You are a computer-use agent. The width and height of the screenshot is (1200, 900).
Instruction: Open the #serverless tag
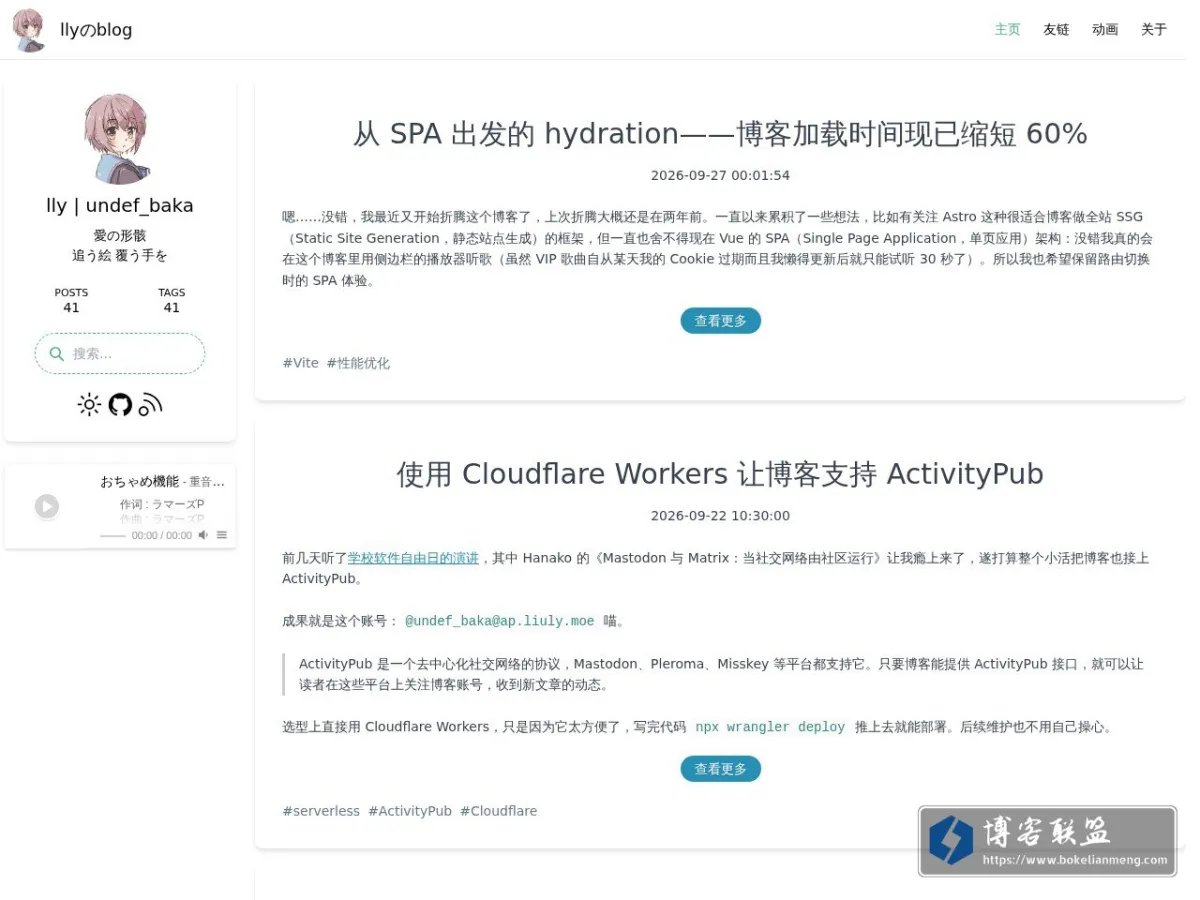(x=321, y=811)
